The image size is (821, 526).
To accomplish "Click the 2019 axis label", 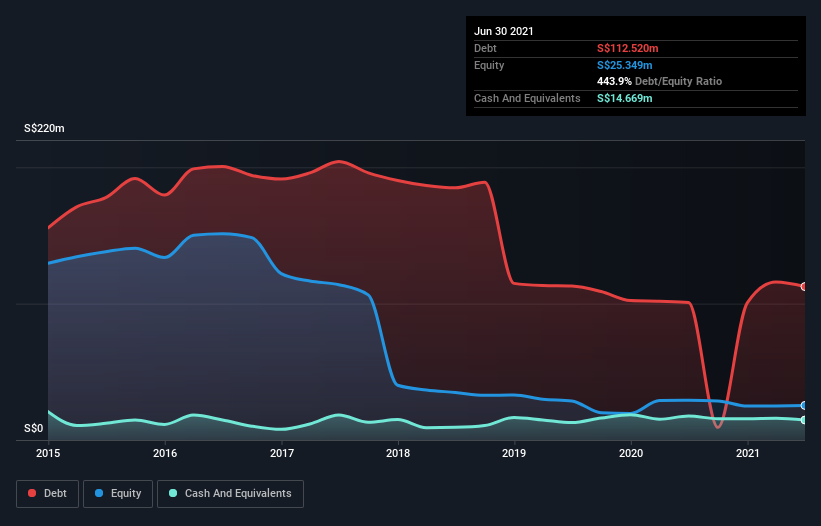I will (514, 453).
